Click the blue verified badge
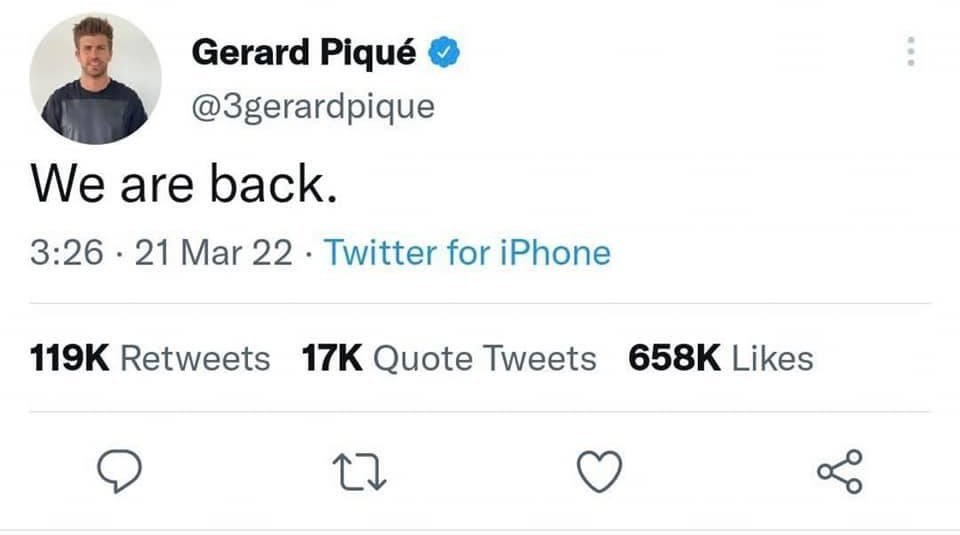The height and width of the screenshot is (535, 960). [x=444, y=52]
